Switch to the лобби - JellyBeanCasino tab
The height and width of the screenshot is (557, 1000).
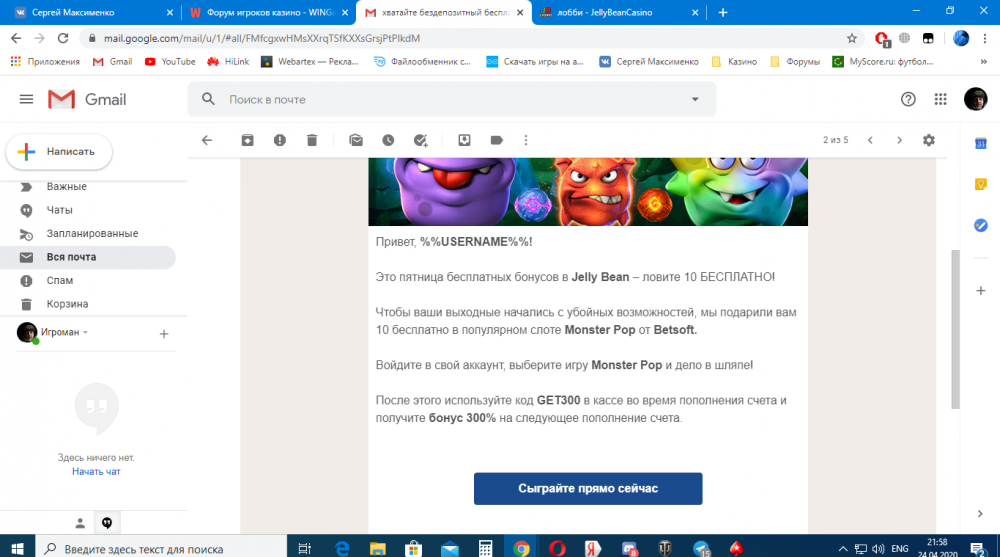click(619, 12)
